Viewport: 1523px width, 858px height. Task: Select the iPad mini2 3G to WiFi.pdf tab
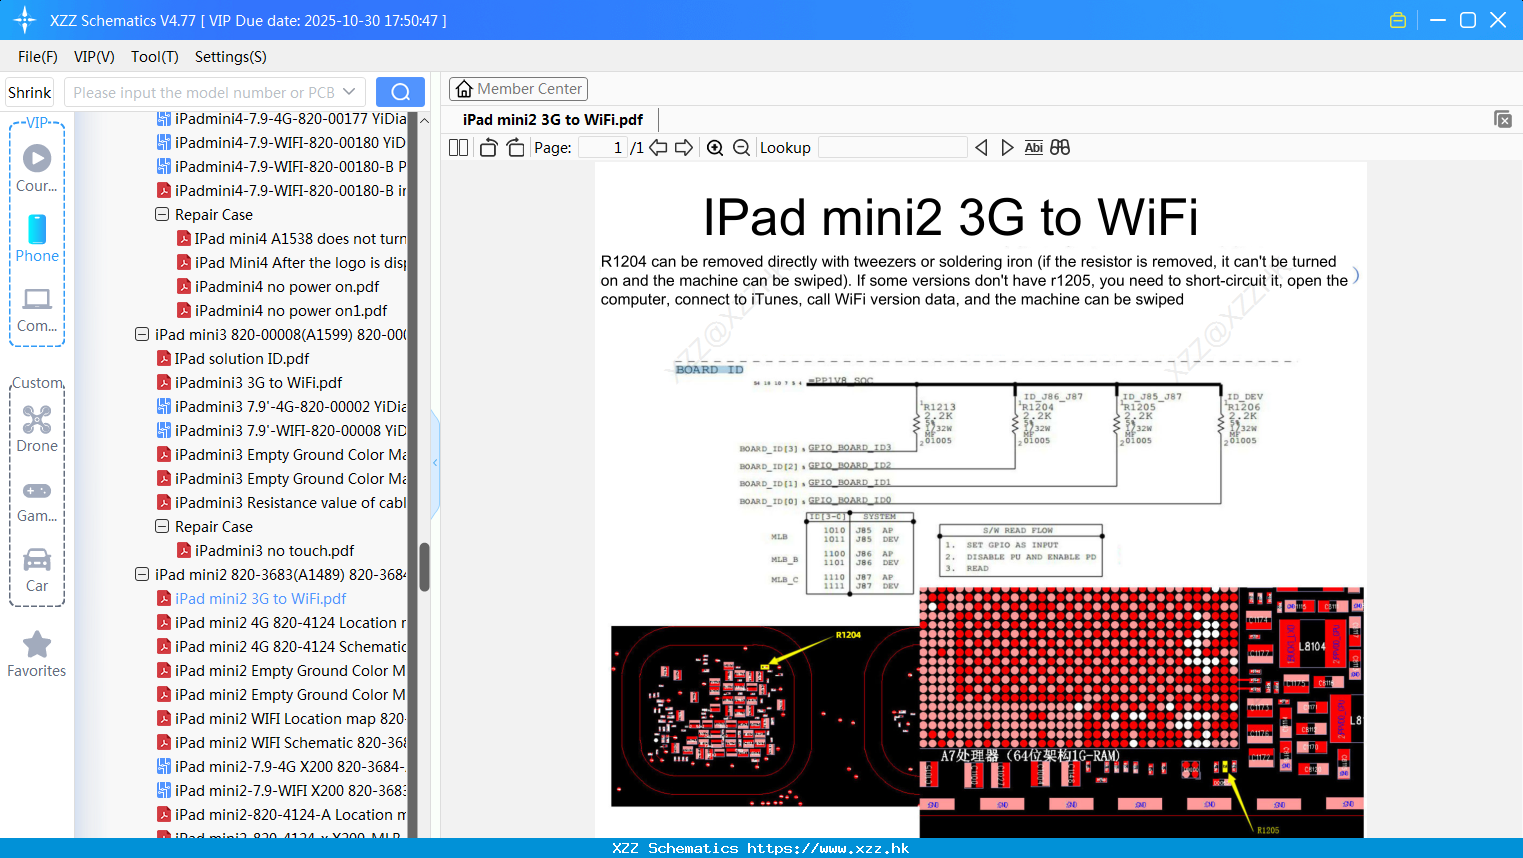553,119
